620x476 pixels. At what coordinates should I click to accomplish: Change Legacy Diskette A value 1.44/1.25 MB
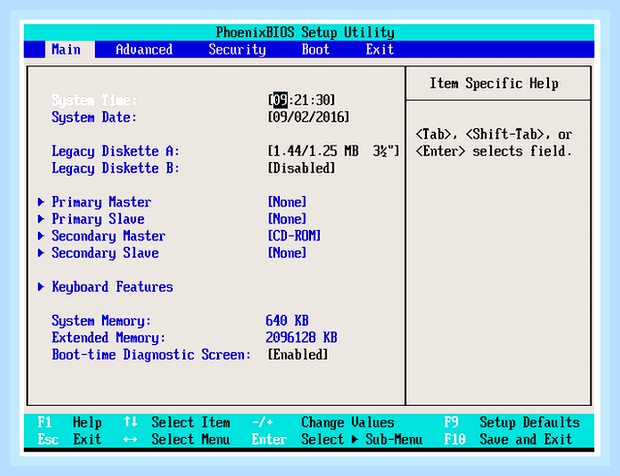tap(334, 151)
